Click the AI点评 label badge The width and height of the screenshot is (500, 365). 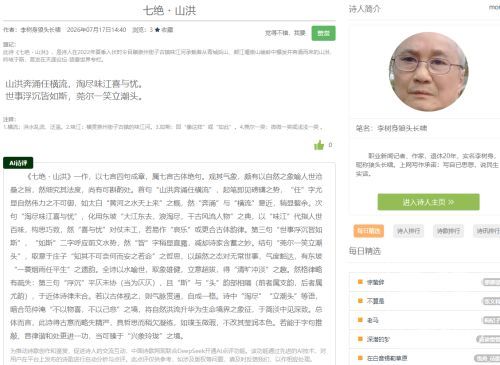pyautogui.click(x=18, y=163)
